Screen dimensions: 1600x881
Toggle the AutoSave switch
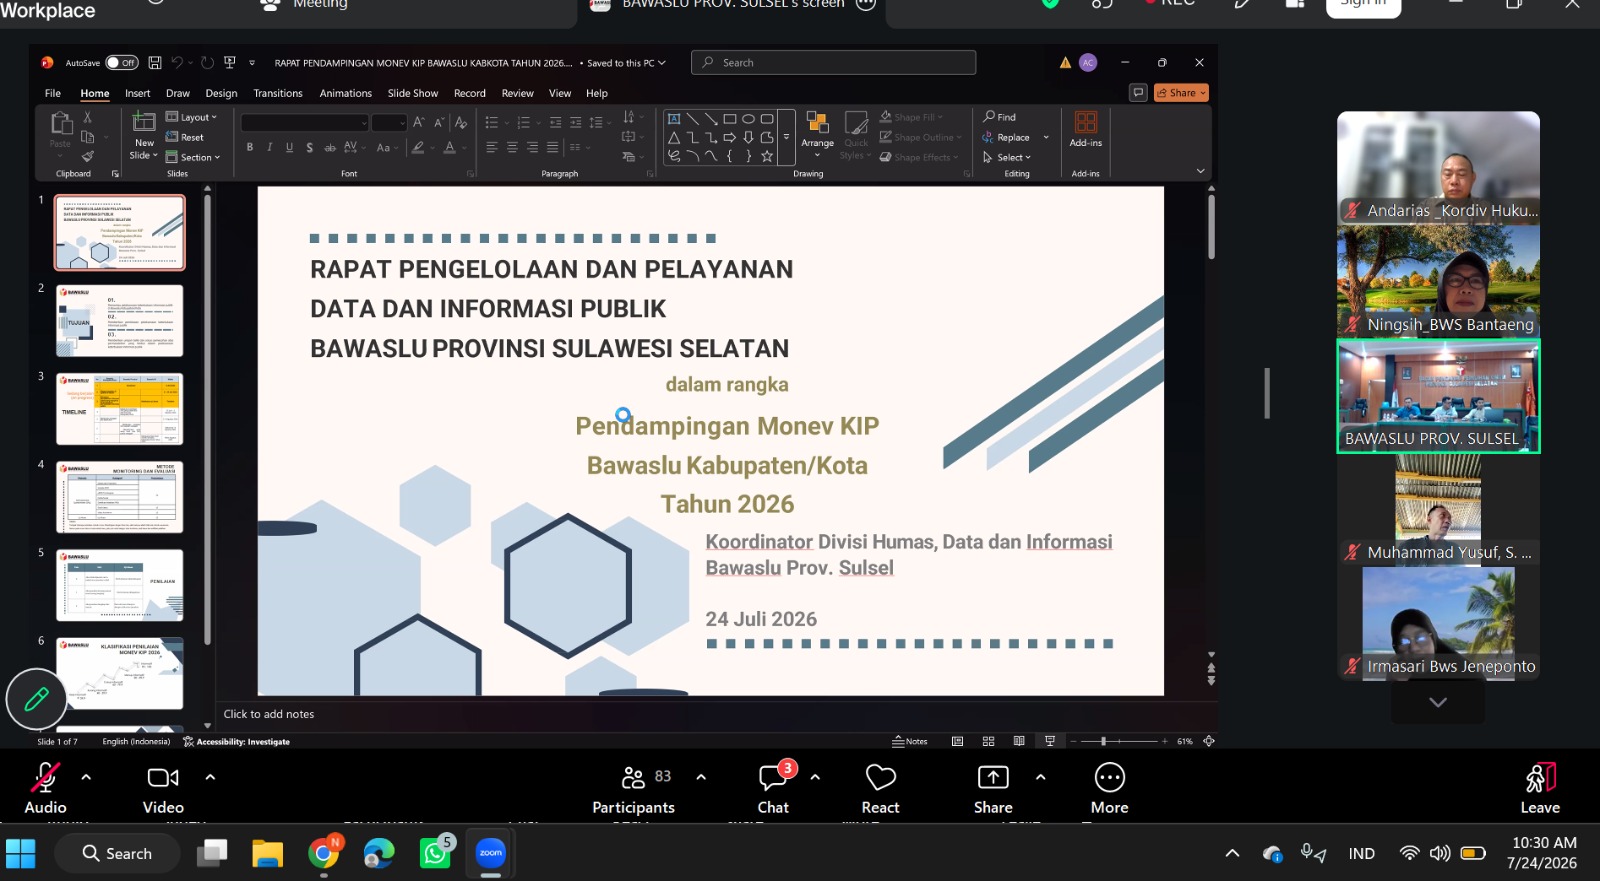(122, 63)
